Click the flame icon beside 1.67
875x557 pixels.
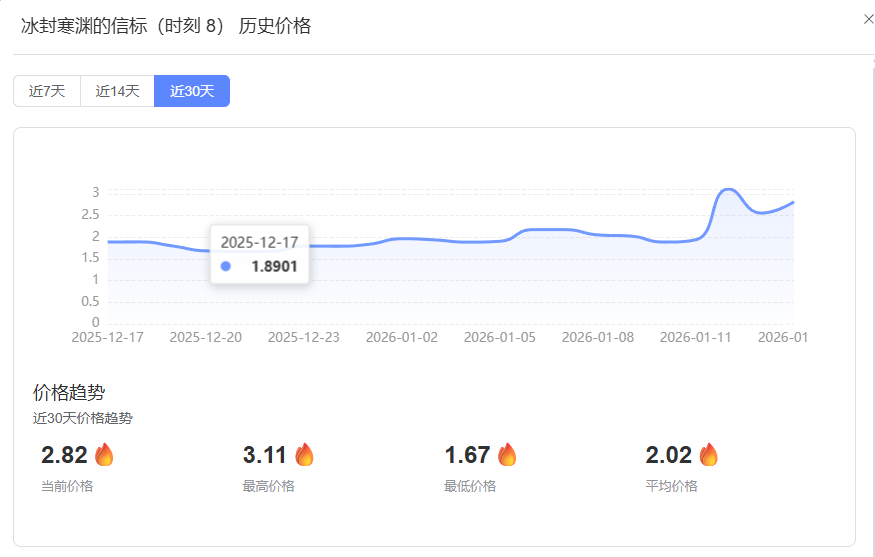click(507, 454)
